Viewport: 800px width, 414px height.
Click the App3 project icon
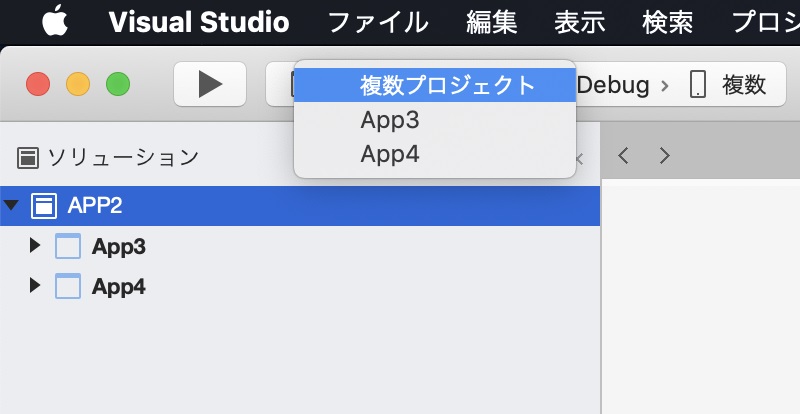[x=68, y=246]
